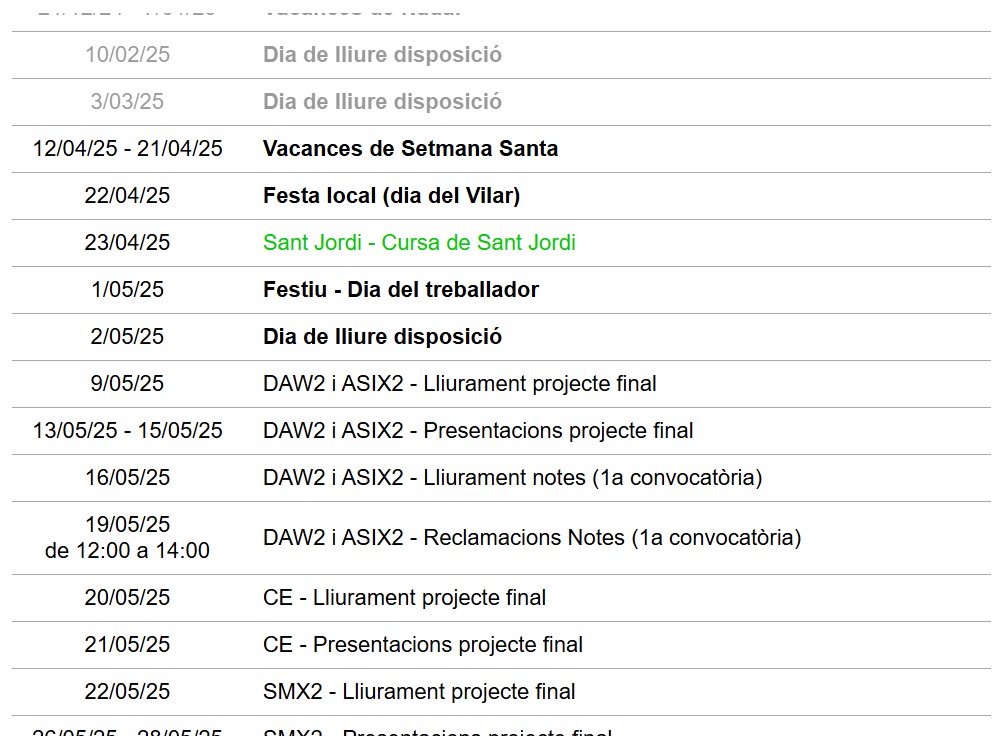Click the 13/05/25 - 15/05/25 date range
The image size is (1002, 741).
[x=127, y=431]
